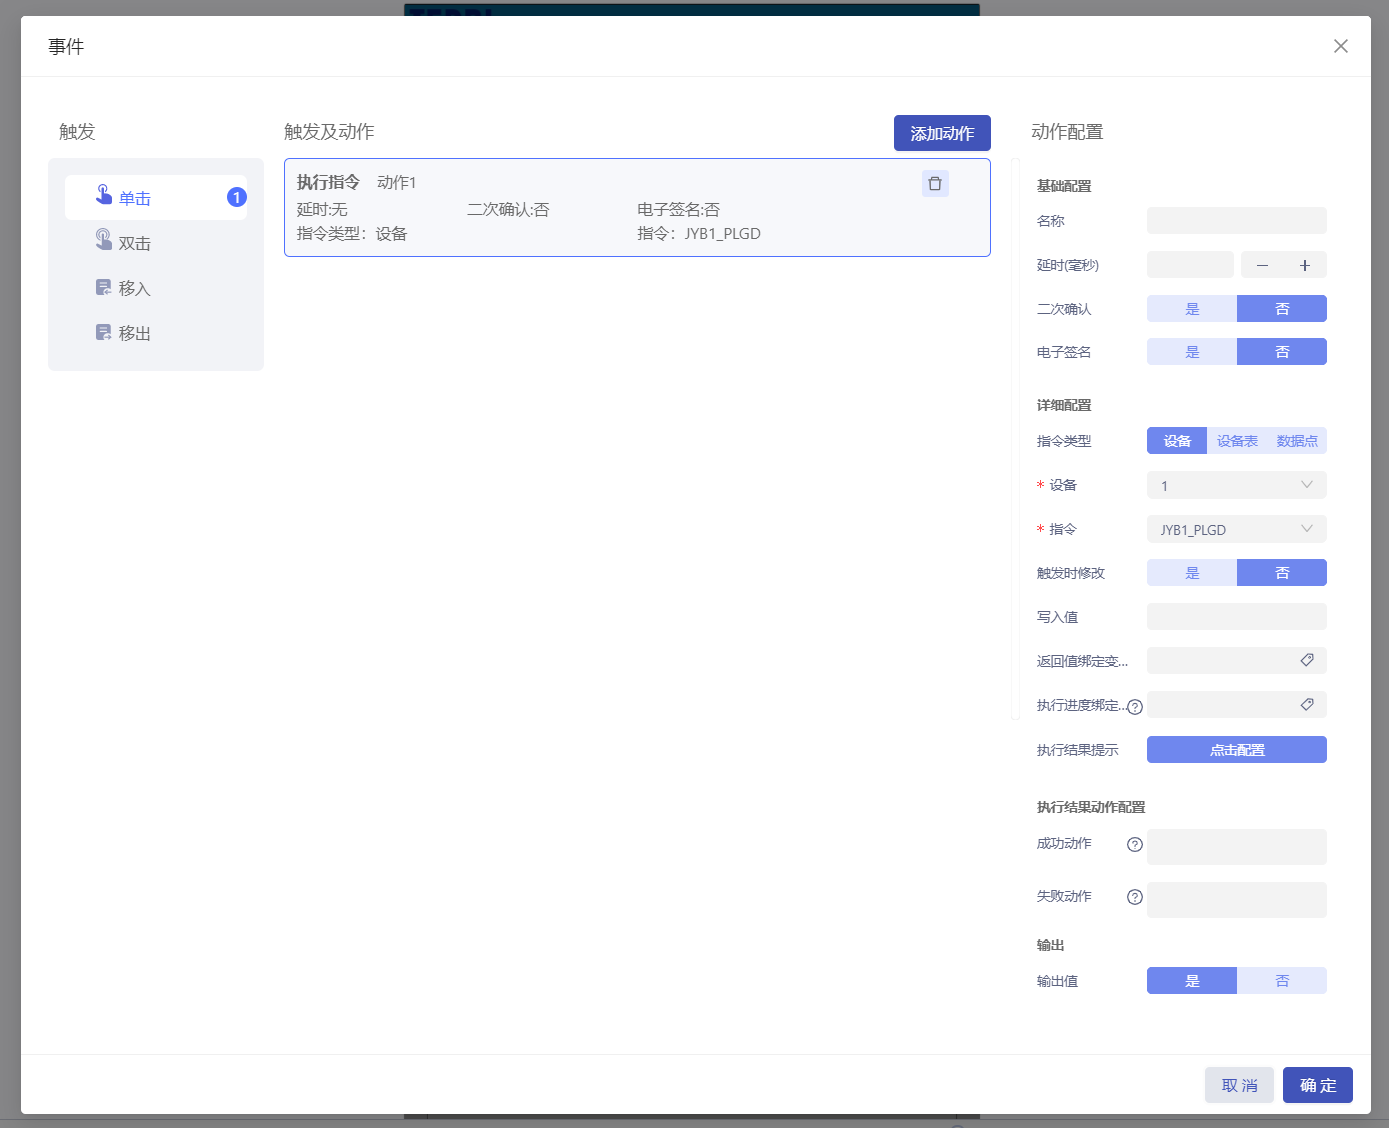
Task: Increase 延时 with the plus button
Action: pos(1304,265)
